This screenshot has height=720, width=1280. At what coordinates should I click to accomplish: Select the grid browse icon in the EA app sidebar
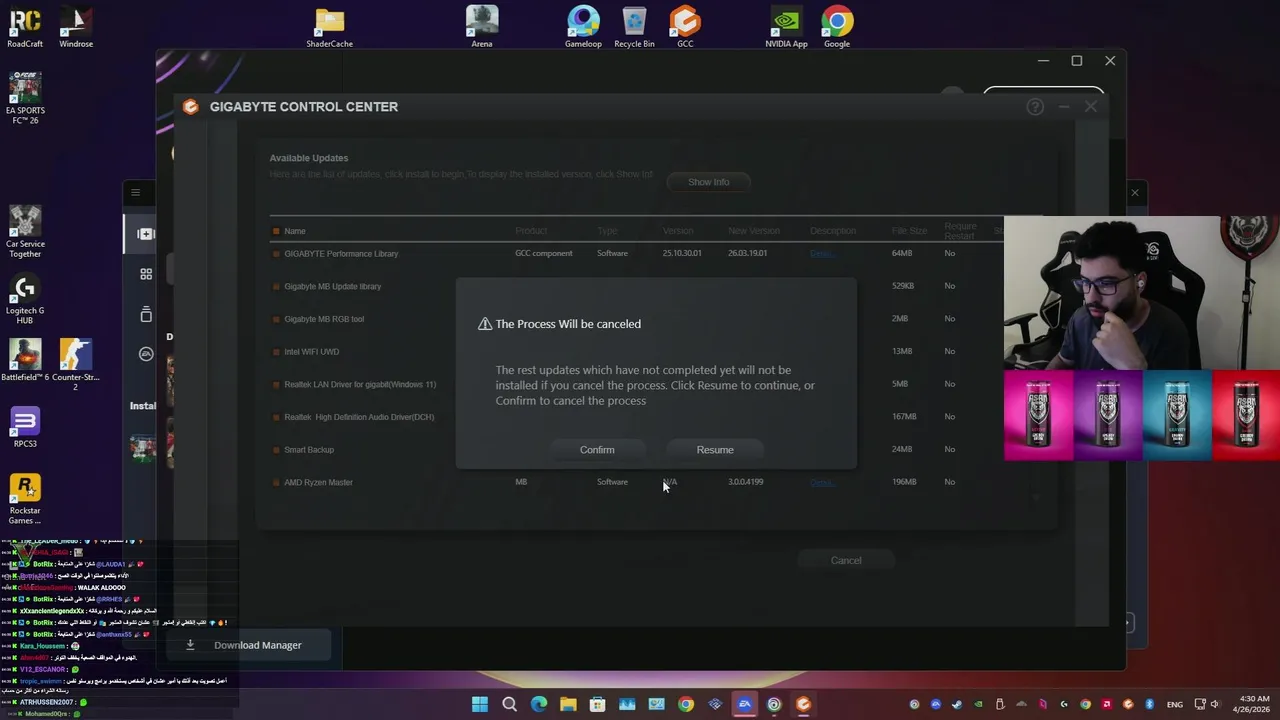[146, 274]
